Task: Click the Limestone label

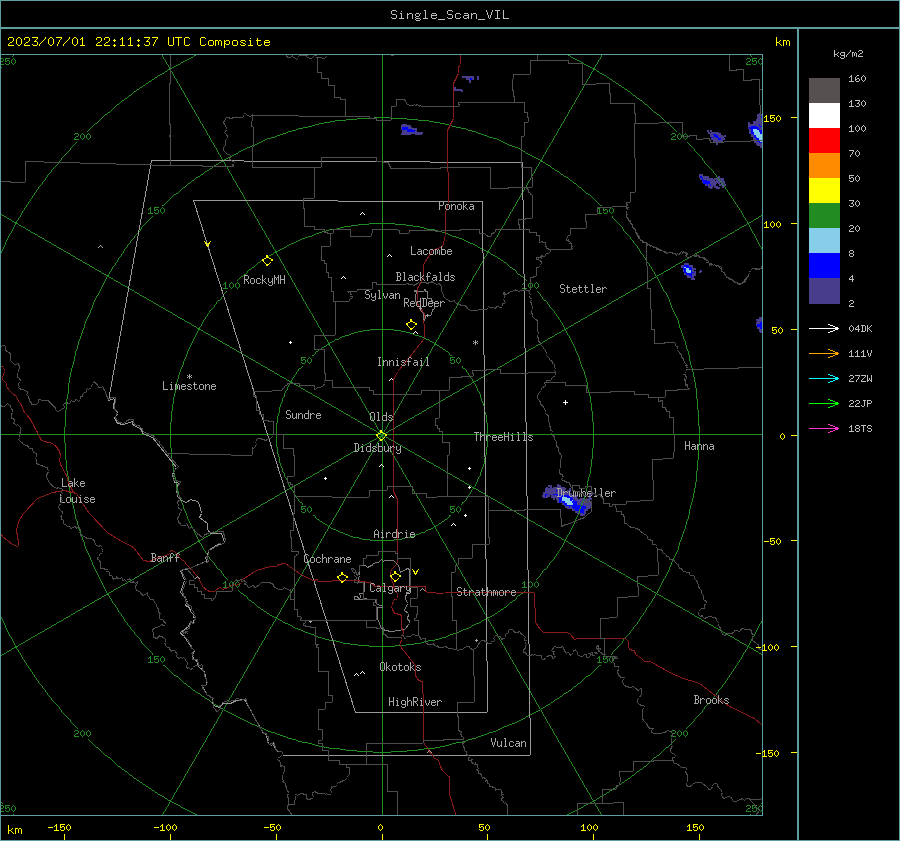Action: pos(189,386)
